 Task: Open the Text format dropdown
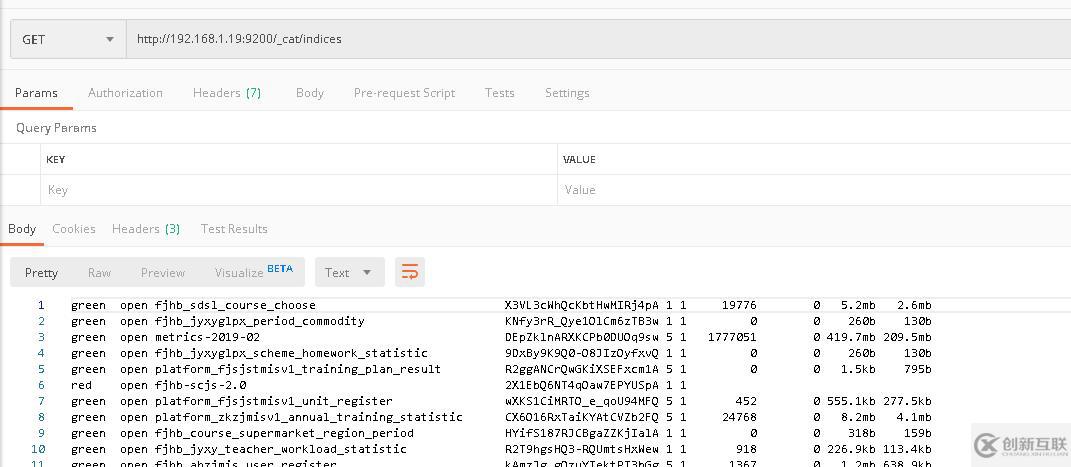[349, 272]
